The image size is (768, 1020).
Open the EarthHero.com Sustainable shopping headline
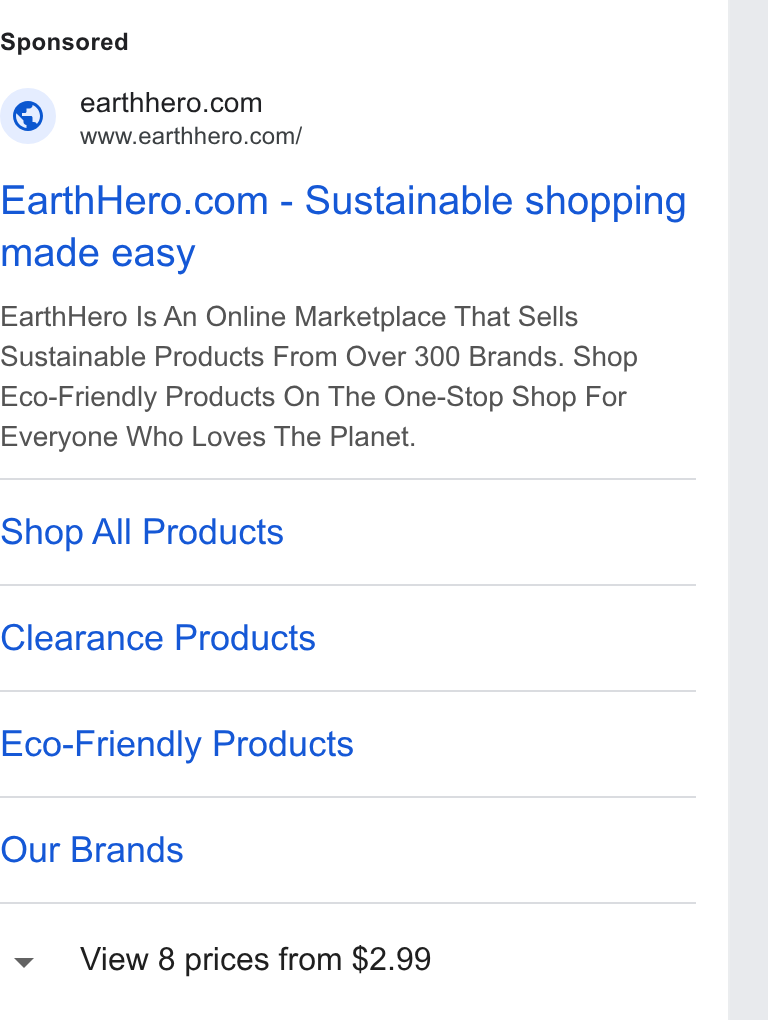coord(343,226)
